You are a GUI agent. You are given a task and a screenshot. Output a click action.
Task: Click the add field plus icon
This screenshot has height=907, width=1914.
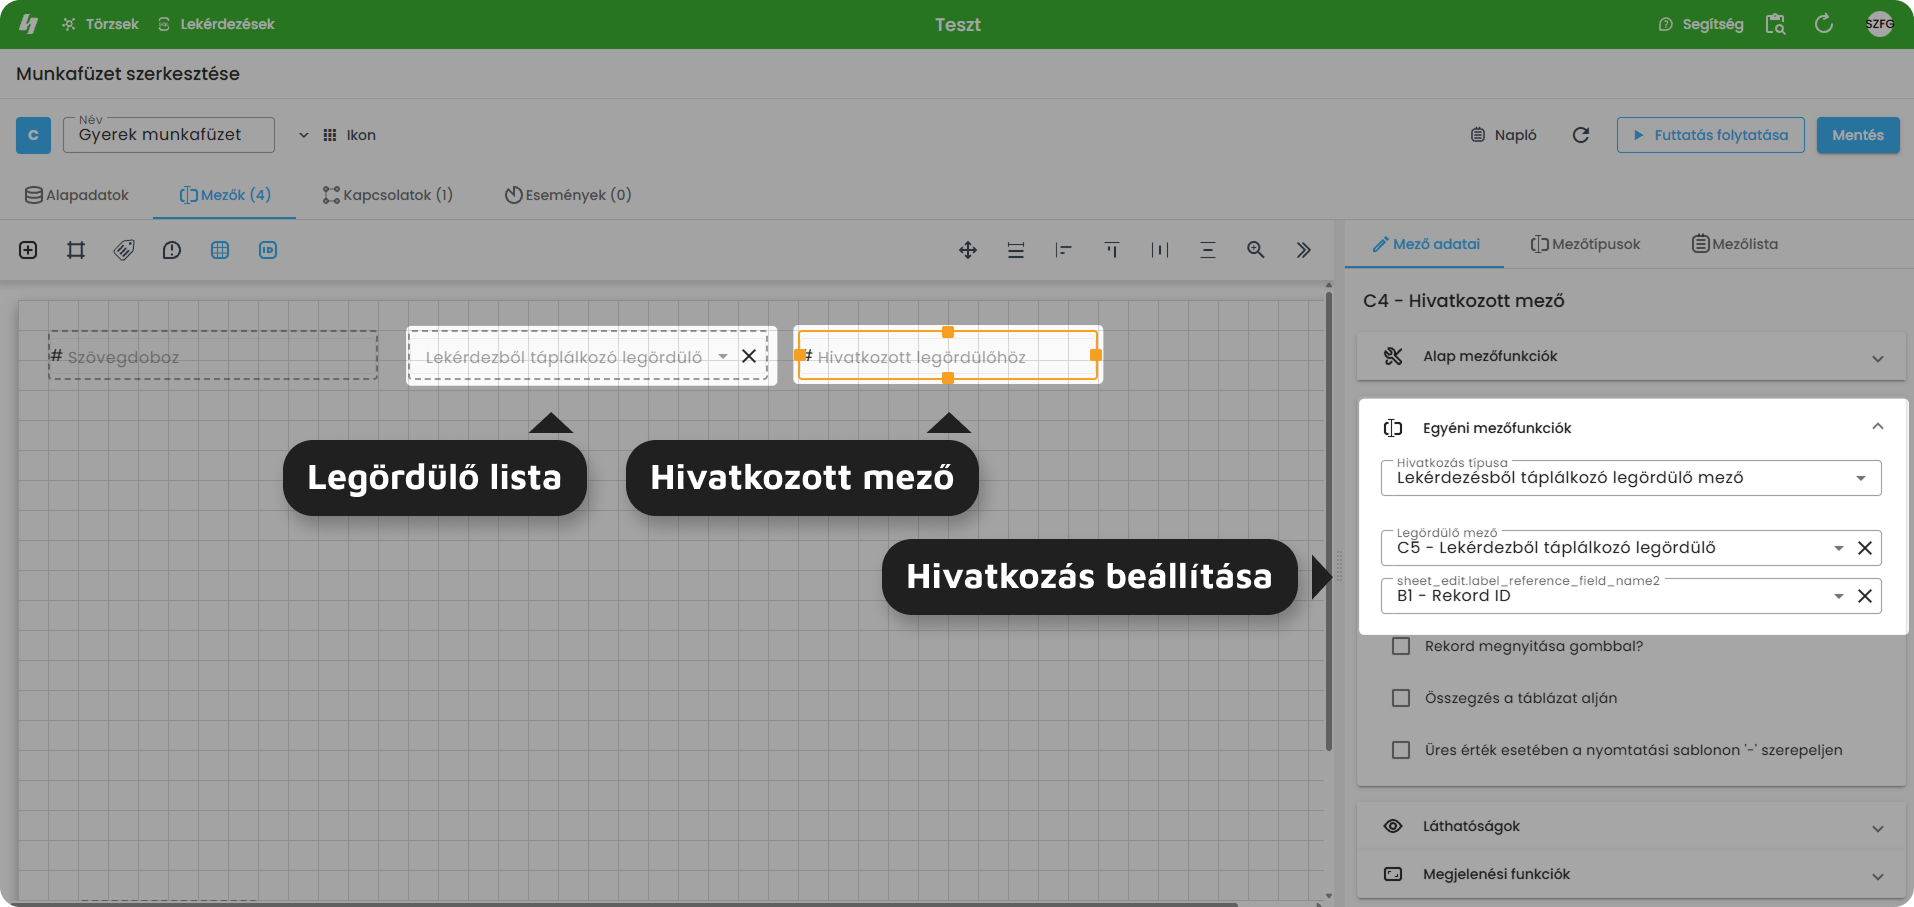[28, 250]
